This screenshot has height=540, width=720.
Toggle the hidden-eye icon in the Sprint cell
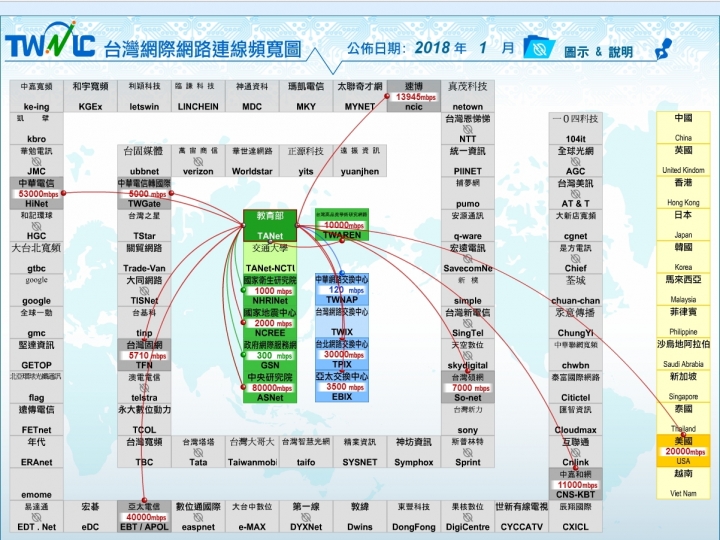point(467,453)
